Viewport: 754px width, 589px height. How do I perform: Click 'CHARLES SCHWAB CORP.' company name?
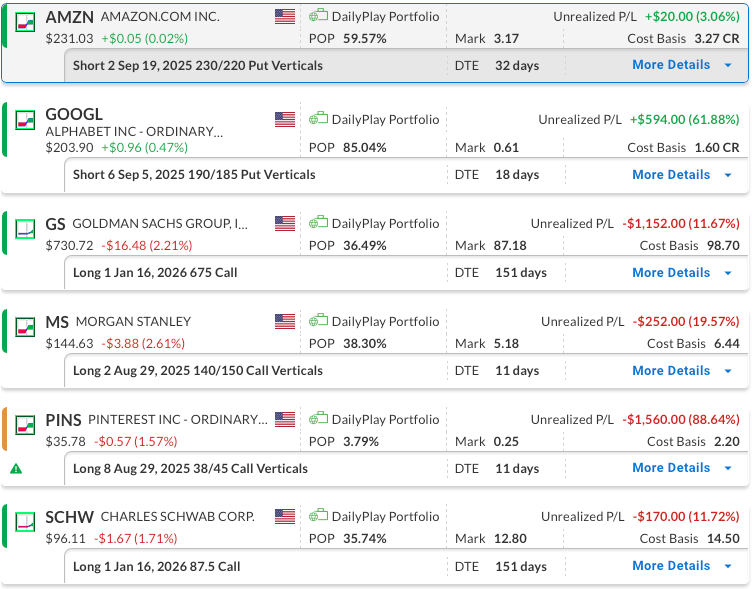[177, 516]
